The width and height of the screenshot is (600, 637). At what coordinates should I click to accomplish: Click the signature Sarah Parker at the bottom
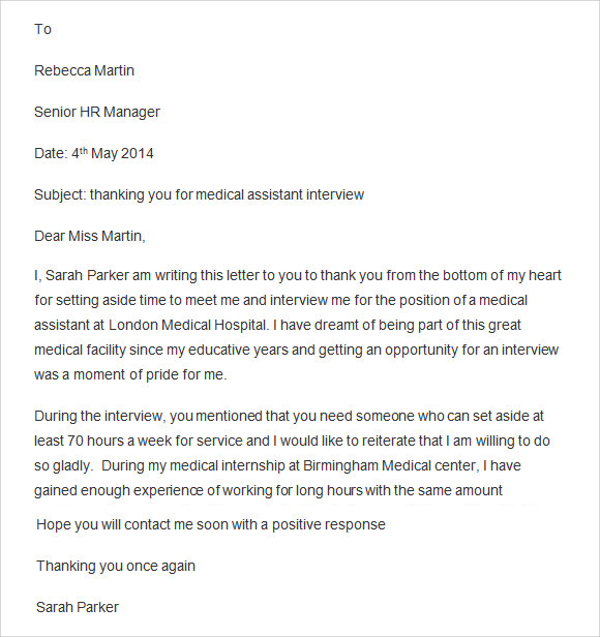pos(78,607)
